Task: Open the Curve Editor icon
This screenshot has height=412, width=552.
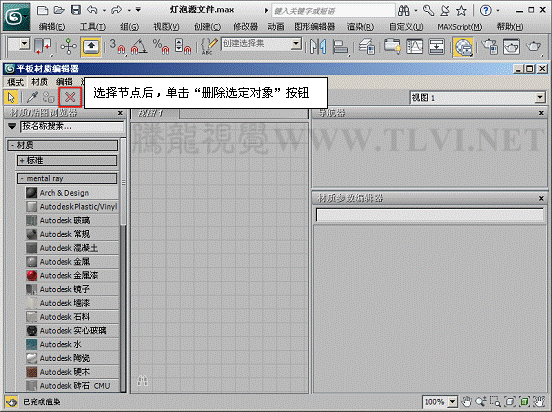Action: coord(414,46)
